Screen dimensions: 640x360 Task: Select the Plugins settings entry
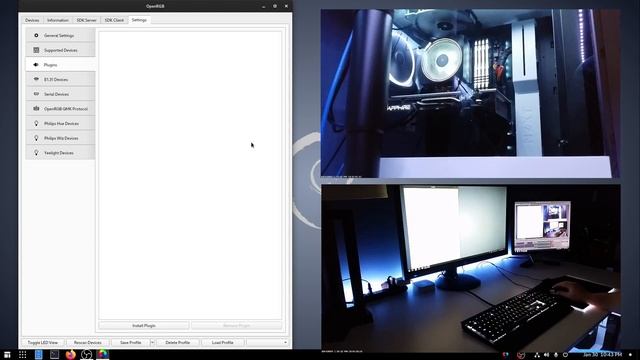(60, 65)
